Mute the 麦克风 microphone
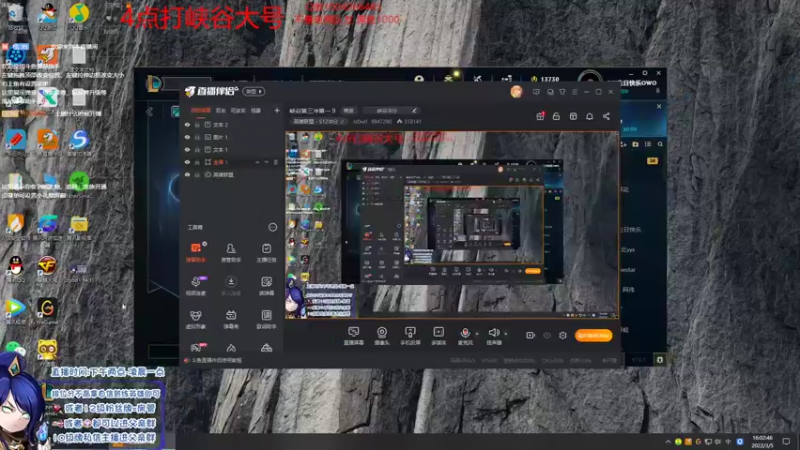Image resolution: width=800 pixels, height=450 pixels. (x=465, y=336)
